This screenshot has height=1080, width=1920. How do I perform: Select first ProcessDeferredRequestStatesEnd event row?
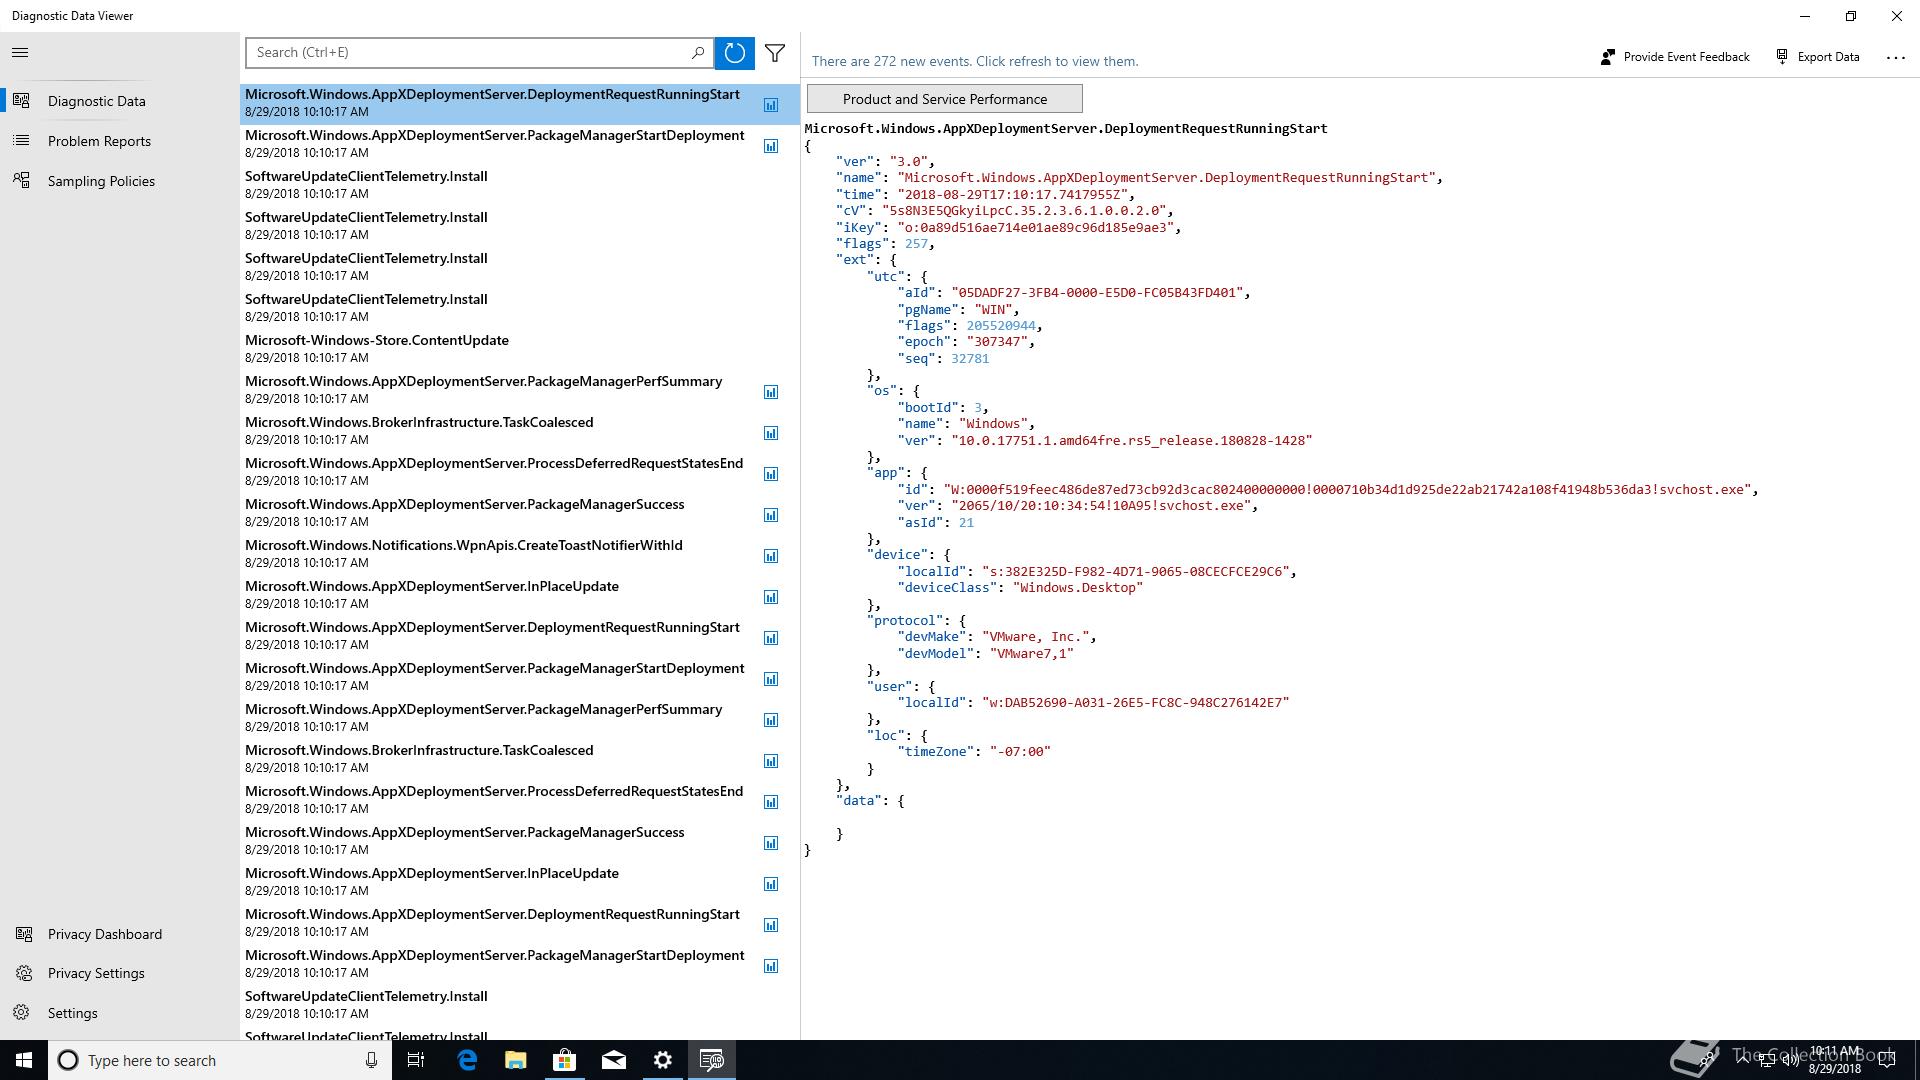click(x=520, y=471)
